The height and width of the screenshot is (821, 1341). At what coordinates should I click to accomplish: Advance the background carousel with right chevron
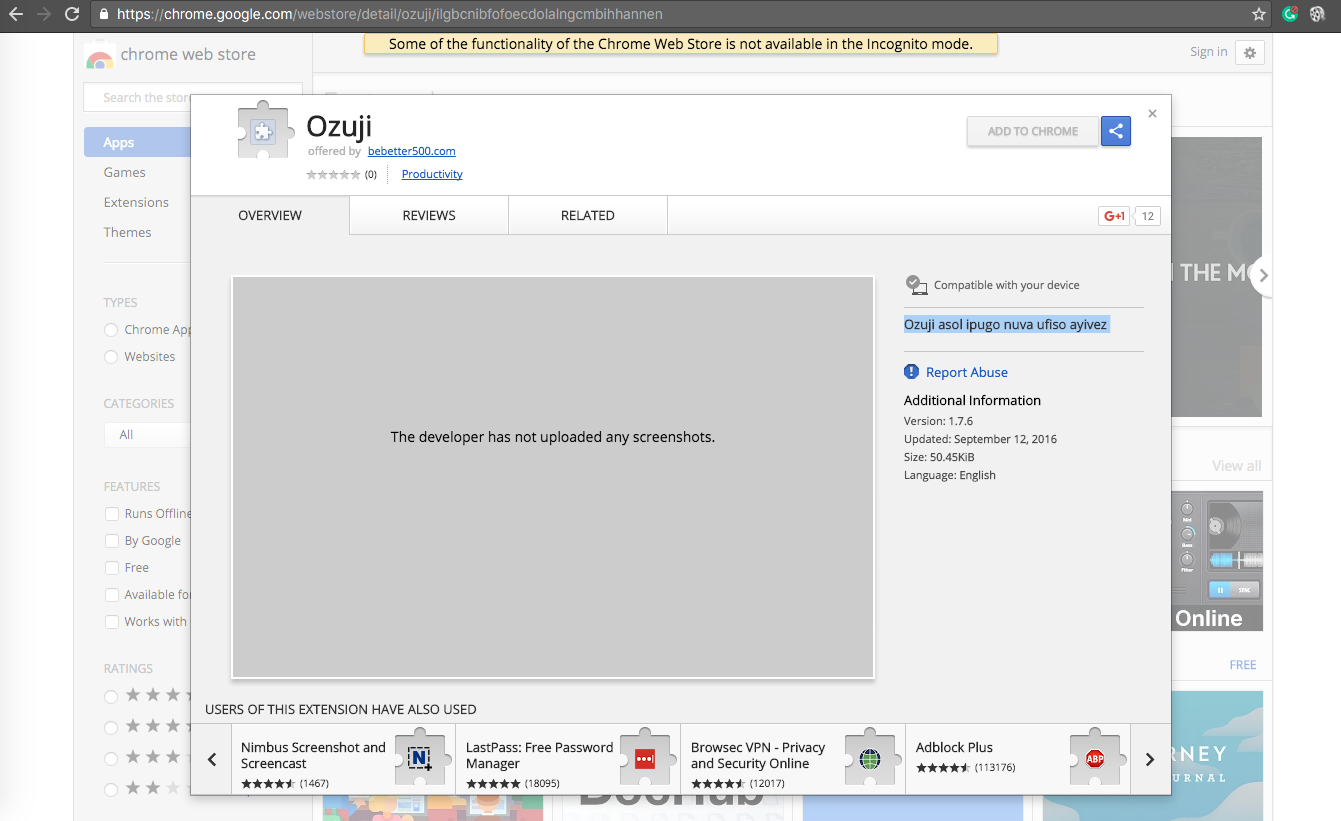pyautogui.click(x=1263, y=276)
